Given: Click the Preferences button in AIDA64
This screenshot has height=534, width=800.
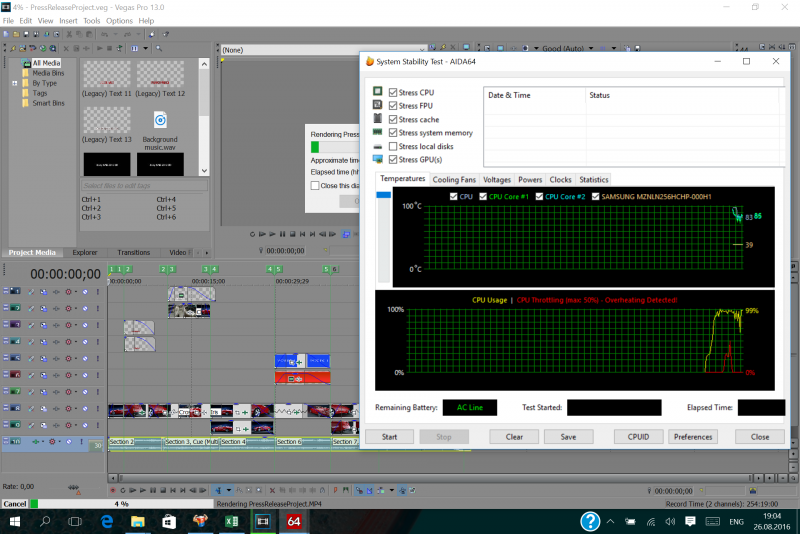Looking at the screenshot, I should point(693,437).
